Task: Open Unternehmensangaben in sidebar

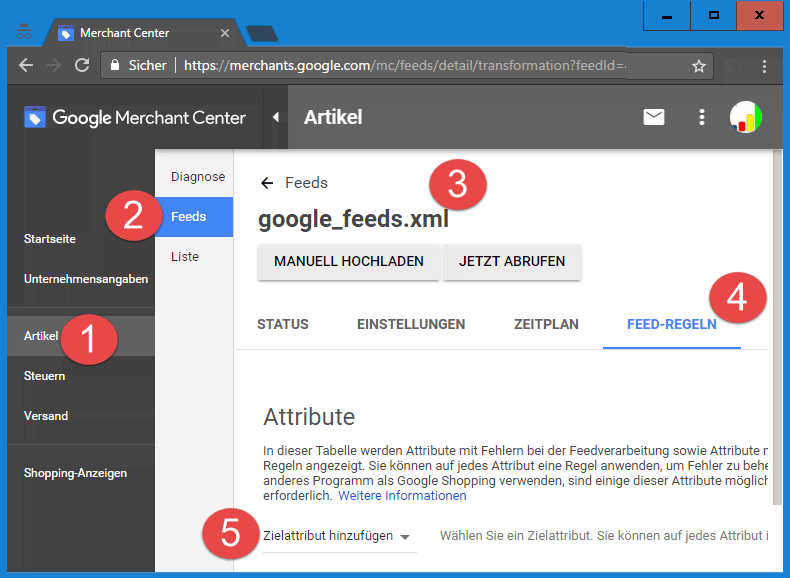Action: tap(86, 279)
